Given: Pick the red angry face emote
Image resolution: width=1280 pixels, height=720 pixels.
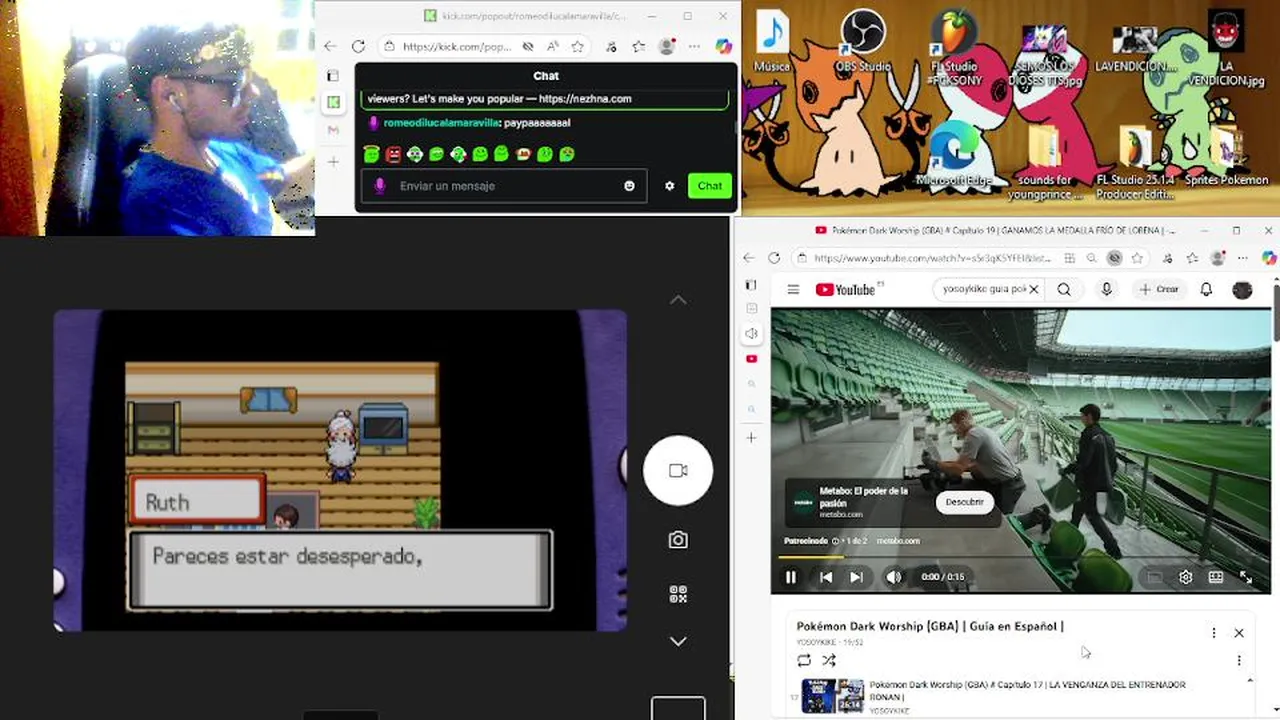Looking at the screenshot, I should pos(393,154).
